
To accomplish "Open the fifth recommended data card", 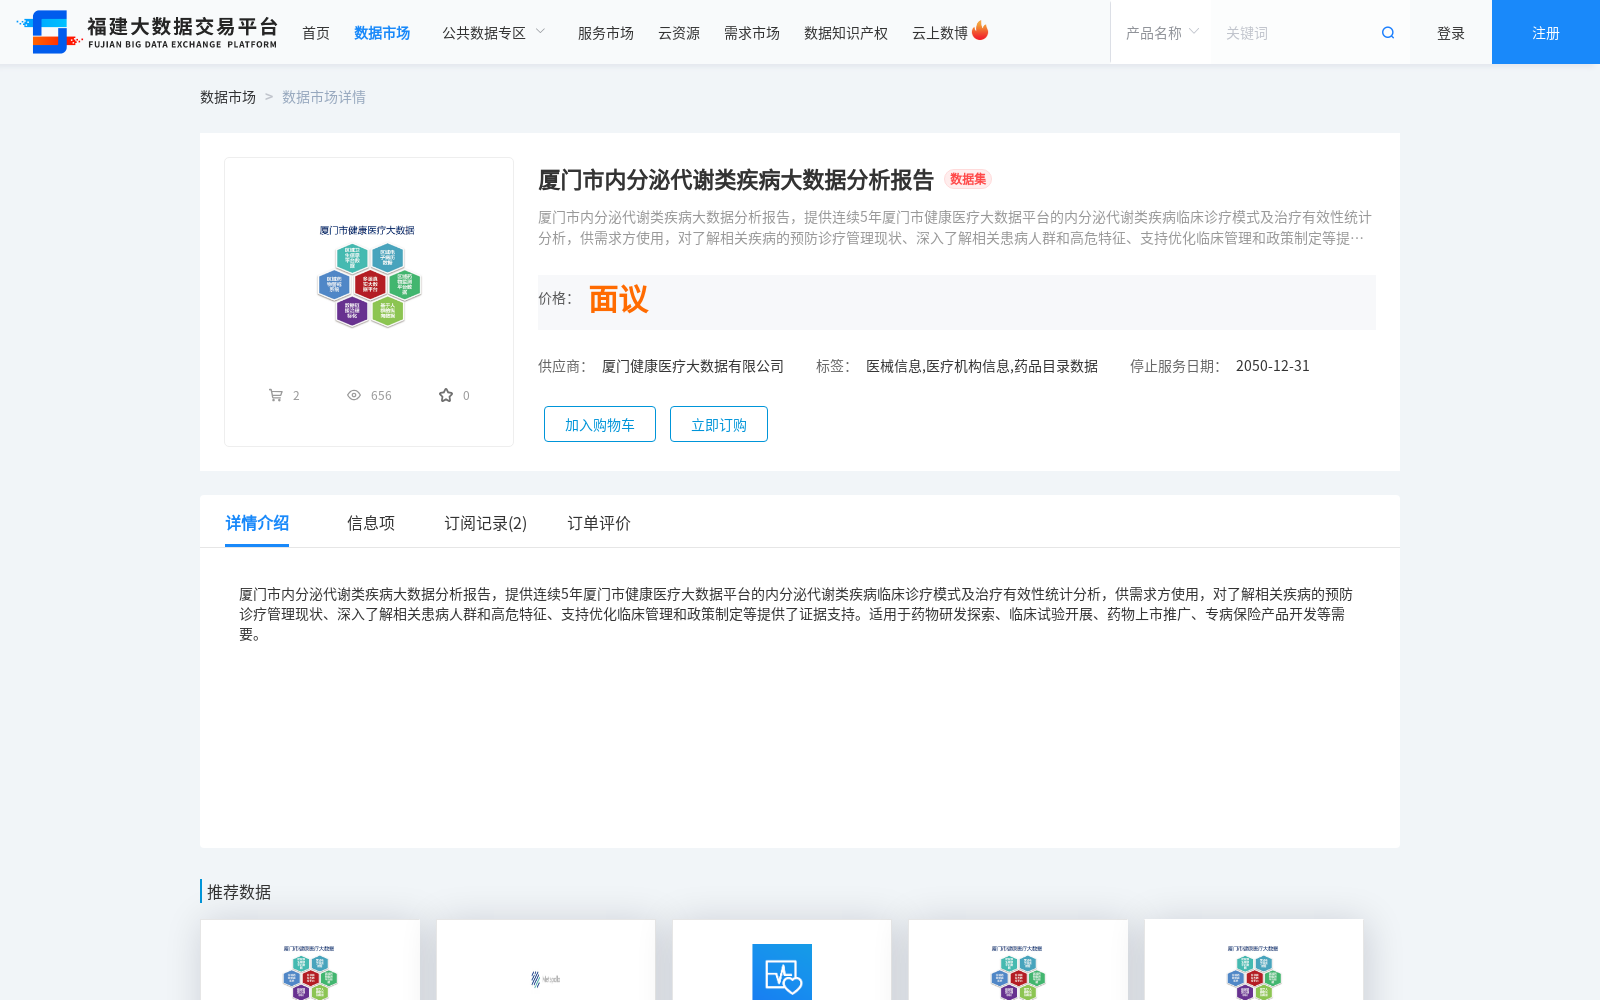I will coord(1254,960).
